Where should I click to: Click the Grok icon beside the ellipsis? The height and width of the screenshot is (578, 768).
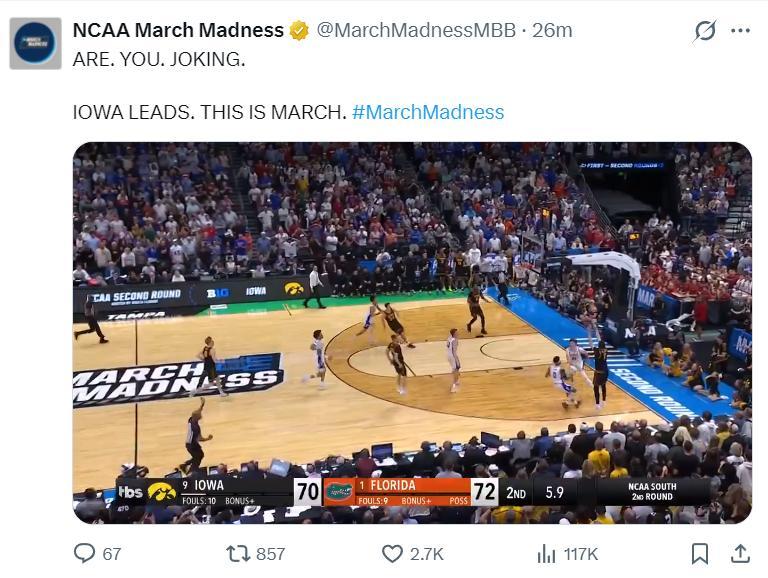[x=705, y=31]
